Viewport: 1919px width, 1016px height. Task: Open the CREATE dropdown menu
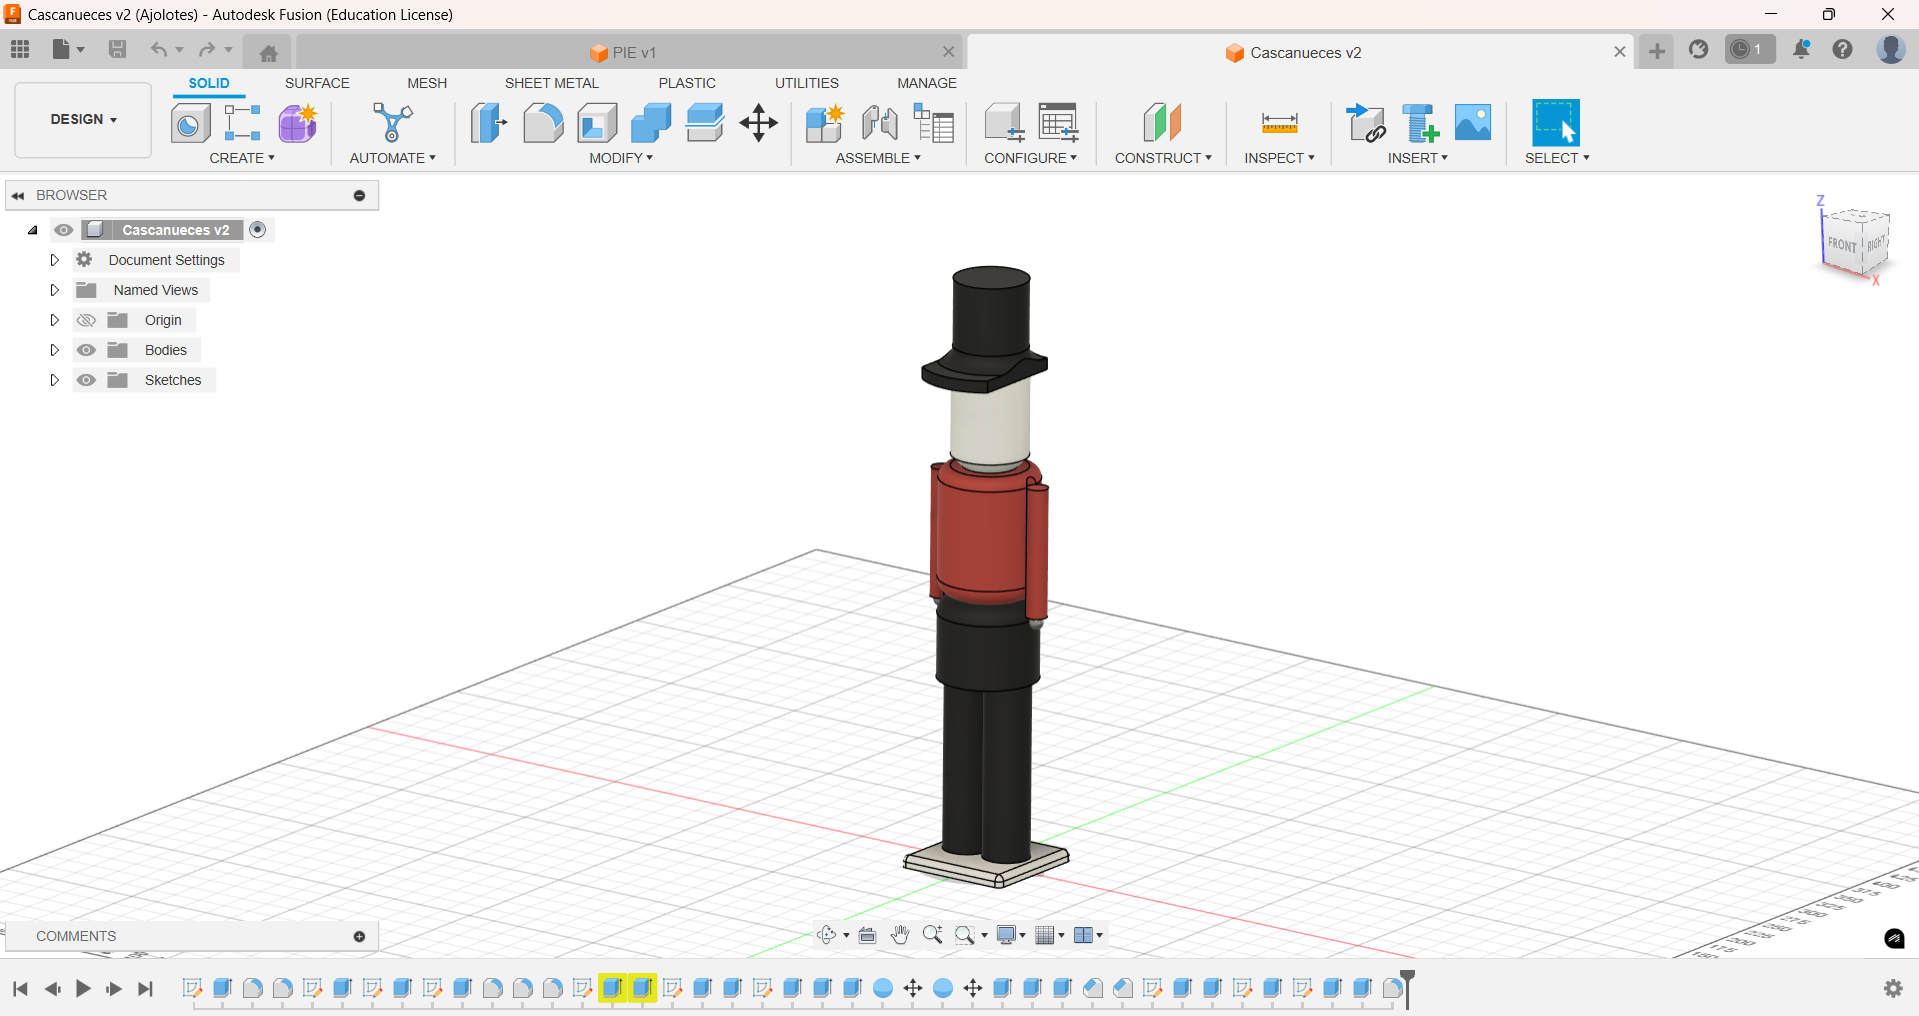pos(242,158)
